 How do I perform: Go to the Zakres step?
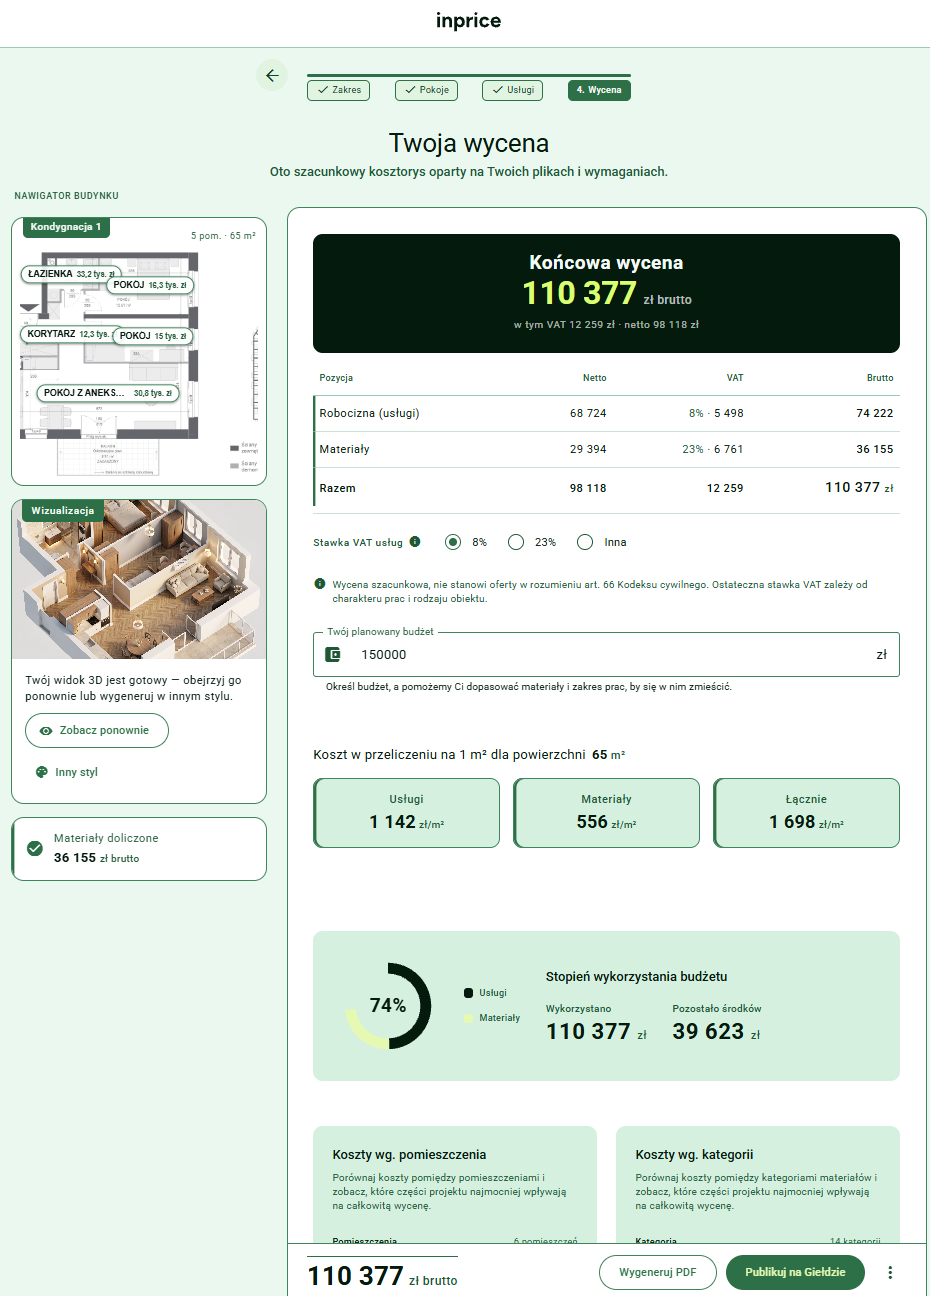[338, 90]
